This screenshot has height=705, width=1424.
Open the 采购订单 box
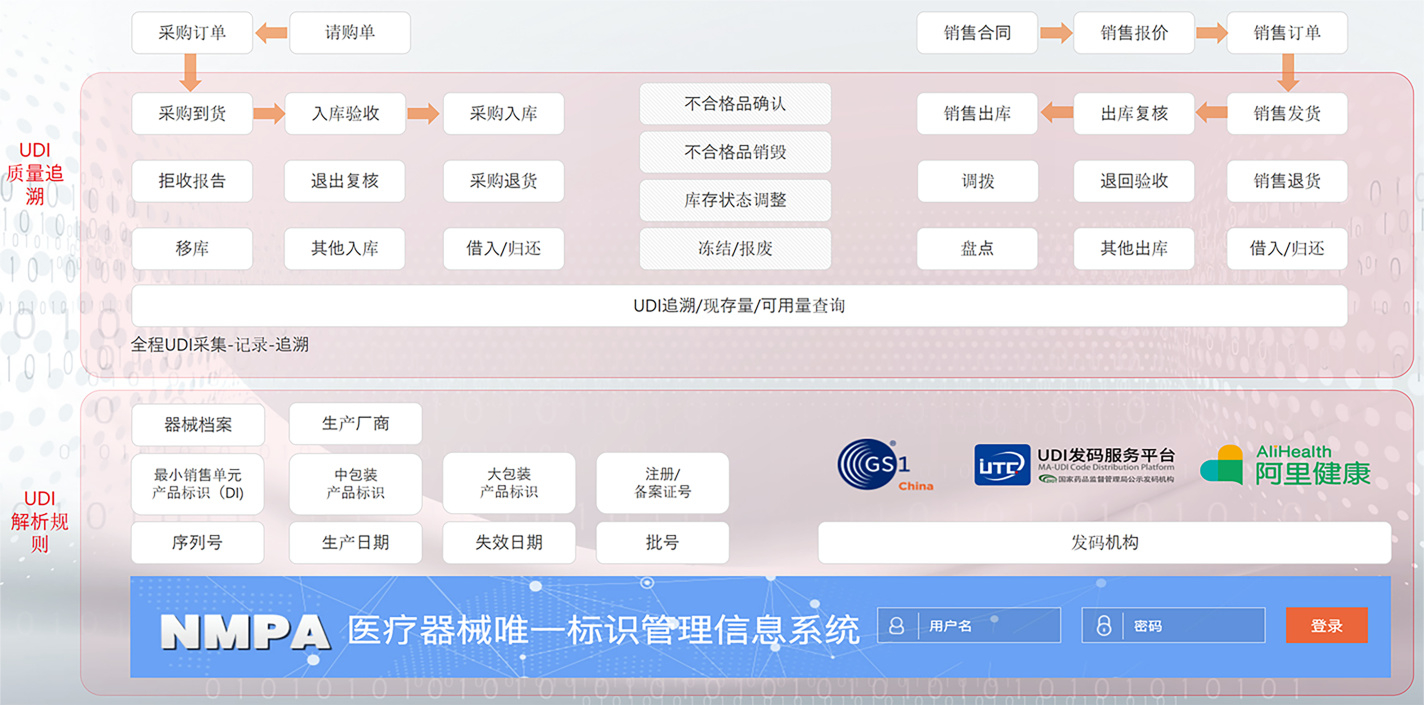[192, 33]
